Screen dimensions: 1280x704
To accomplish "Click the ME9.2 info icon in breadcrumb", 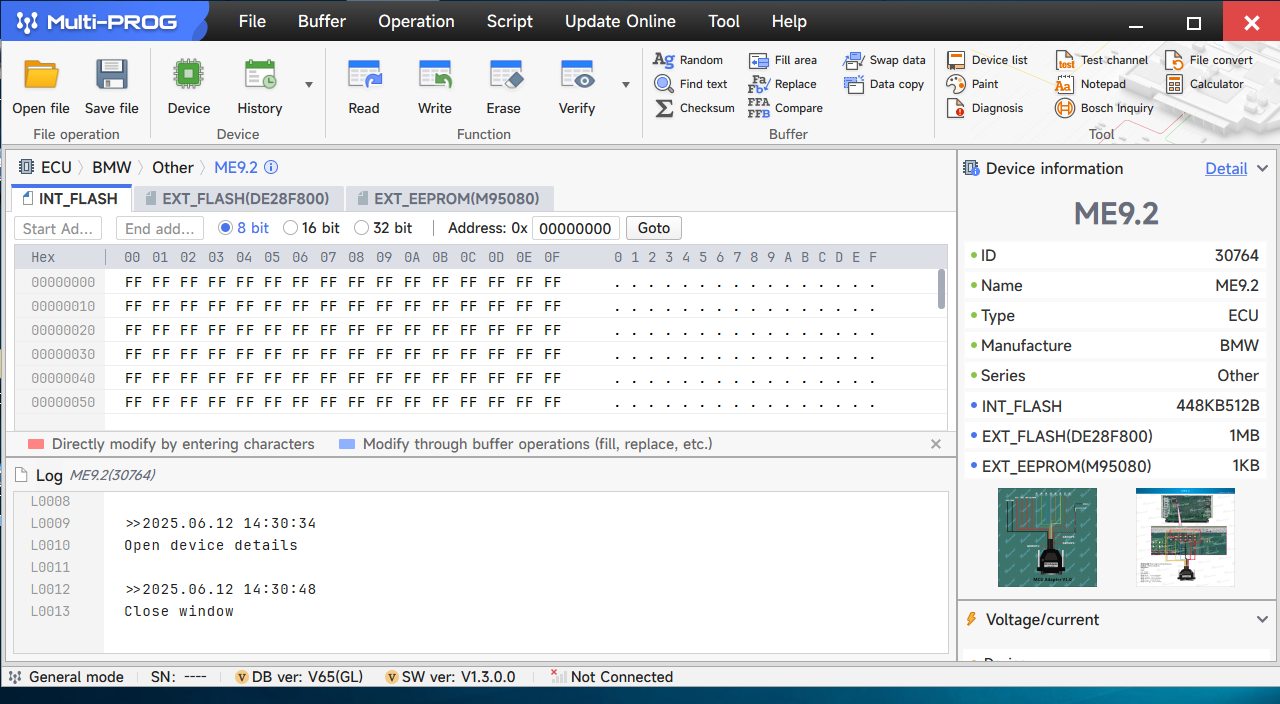I will (x=271, y=168).
